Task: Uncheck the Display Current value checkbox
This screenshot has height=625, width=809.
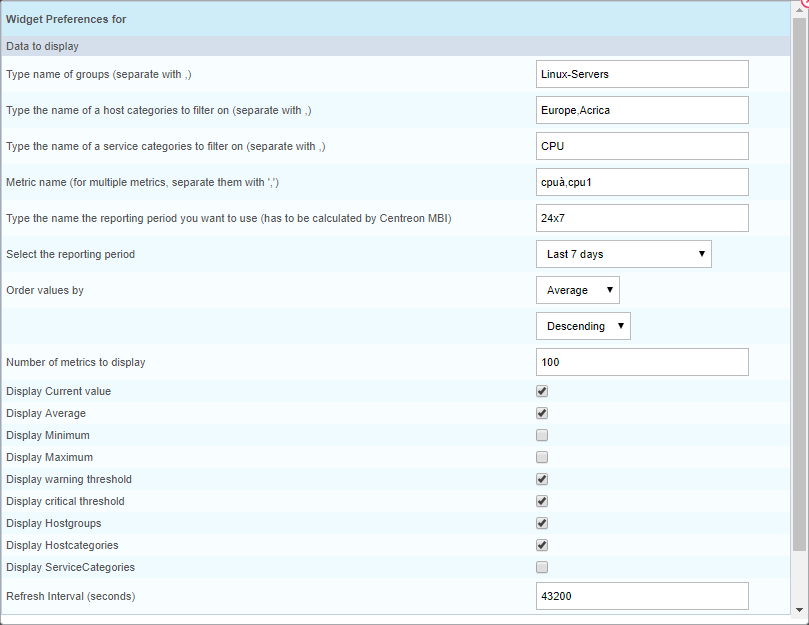Action: [542, 391]
